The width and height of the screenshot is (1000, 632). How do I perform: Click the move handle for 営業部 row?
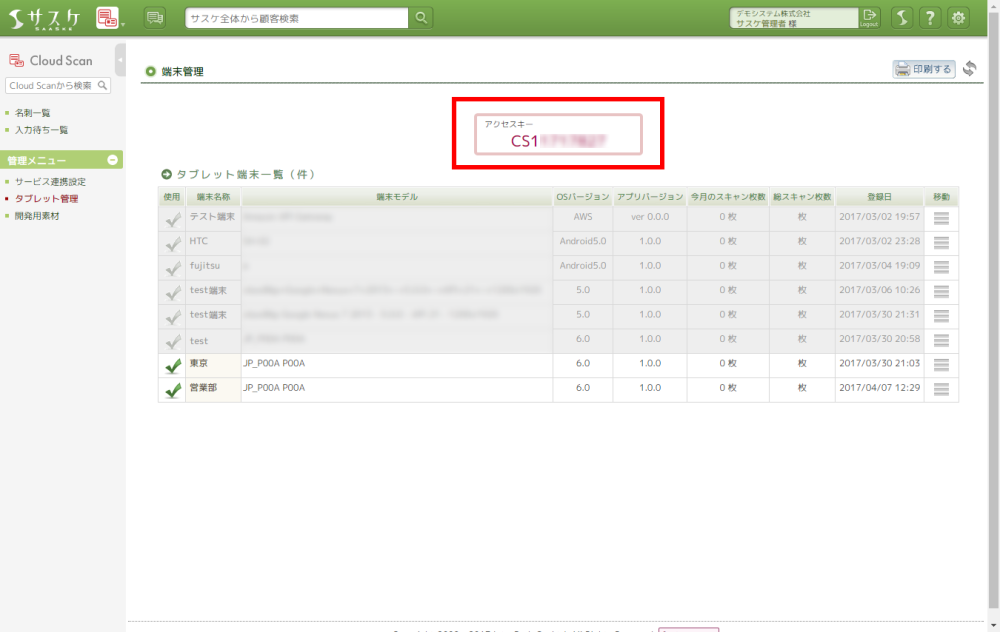click(x=940, y=389)
